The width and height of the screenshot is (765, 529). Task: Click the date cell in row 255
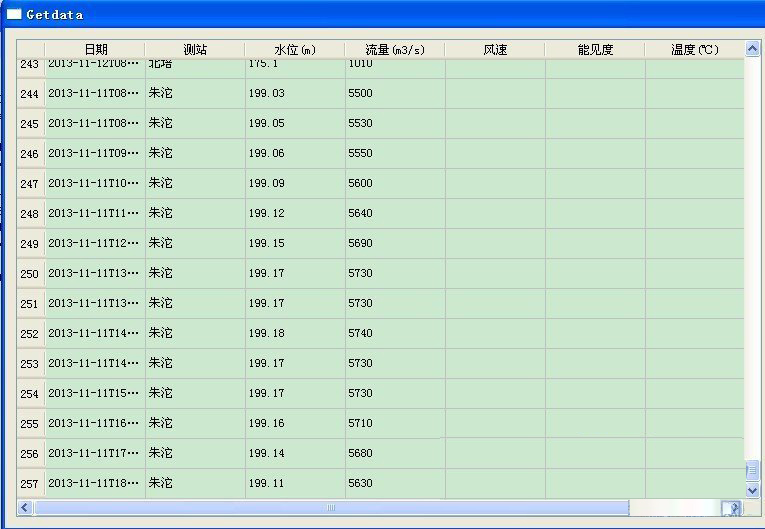coord(95,424)
